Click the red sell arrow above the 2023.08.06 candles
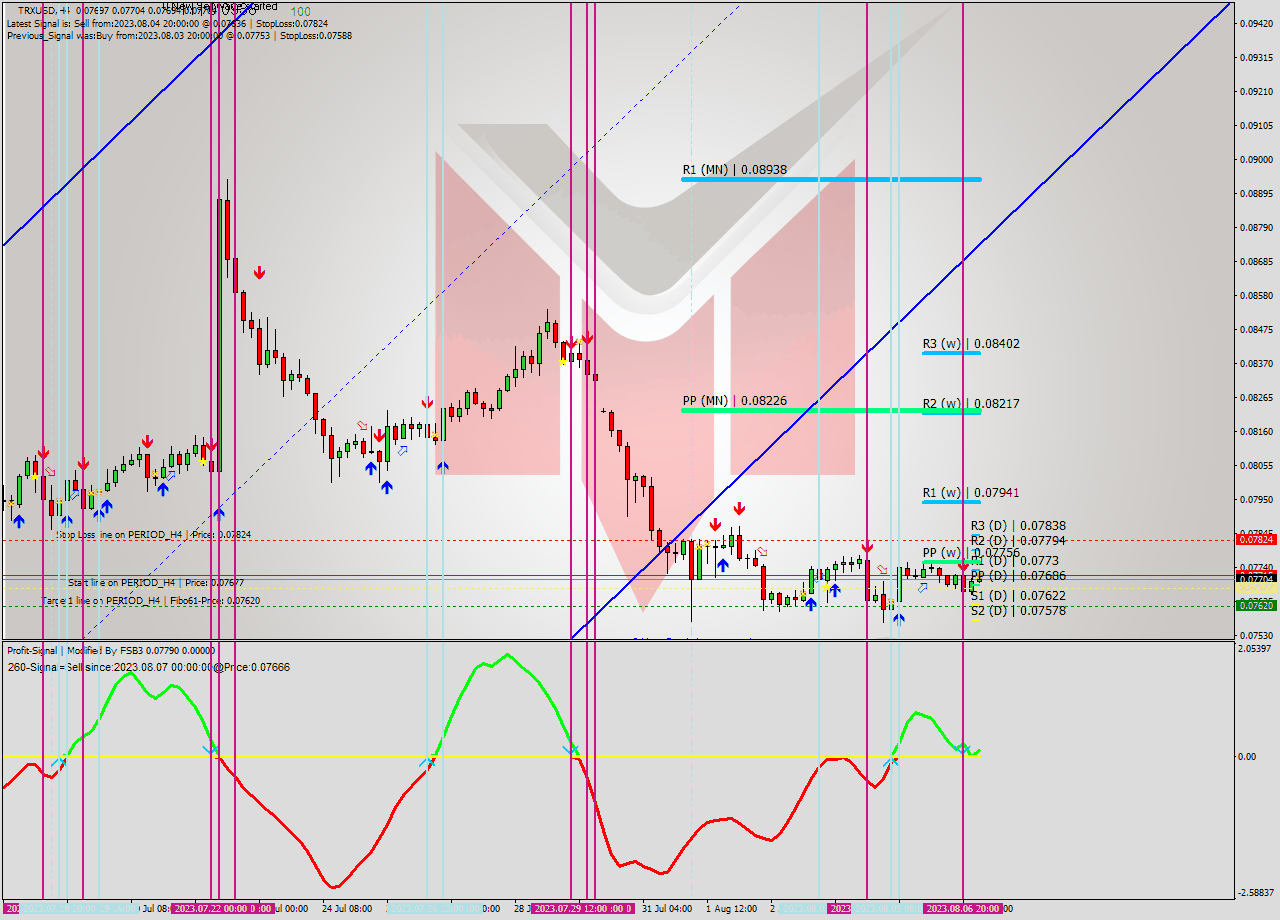 pos(961,566)
